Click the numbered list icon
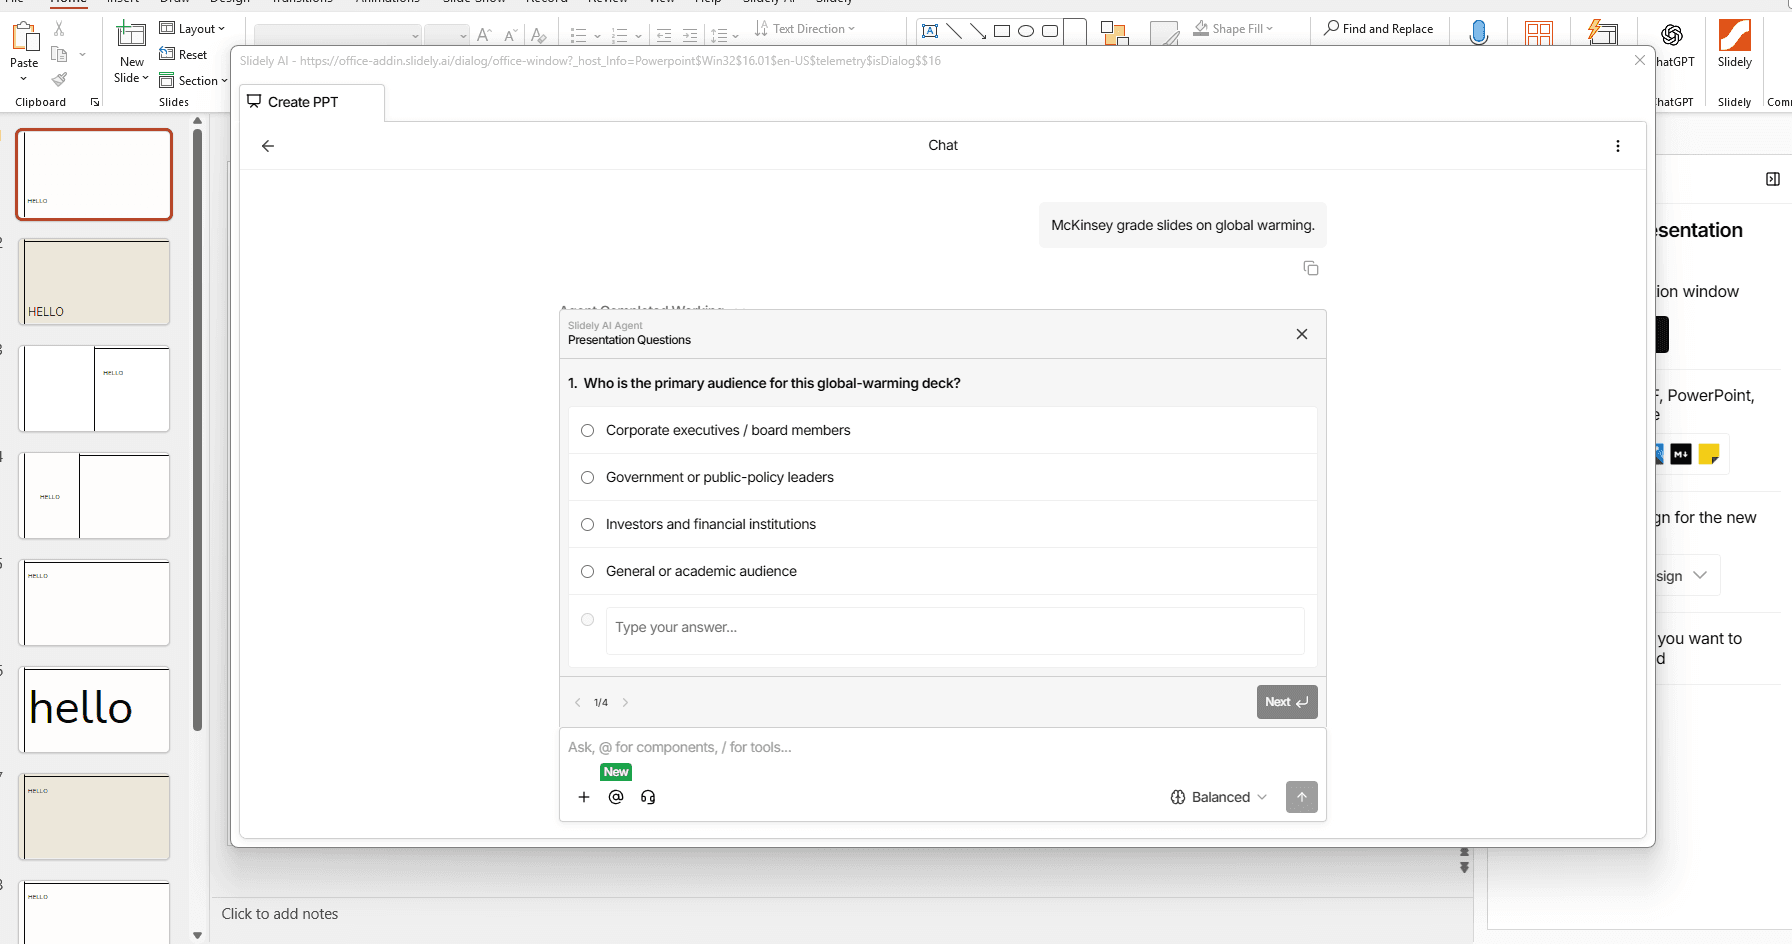This screenshot has height=945, width=1792. pos(619,36)
